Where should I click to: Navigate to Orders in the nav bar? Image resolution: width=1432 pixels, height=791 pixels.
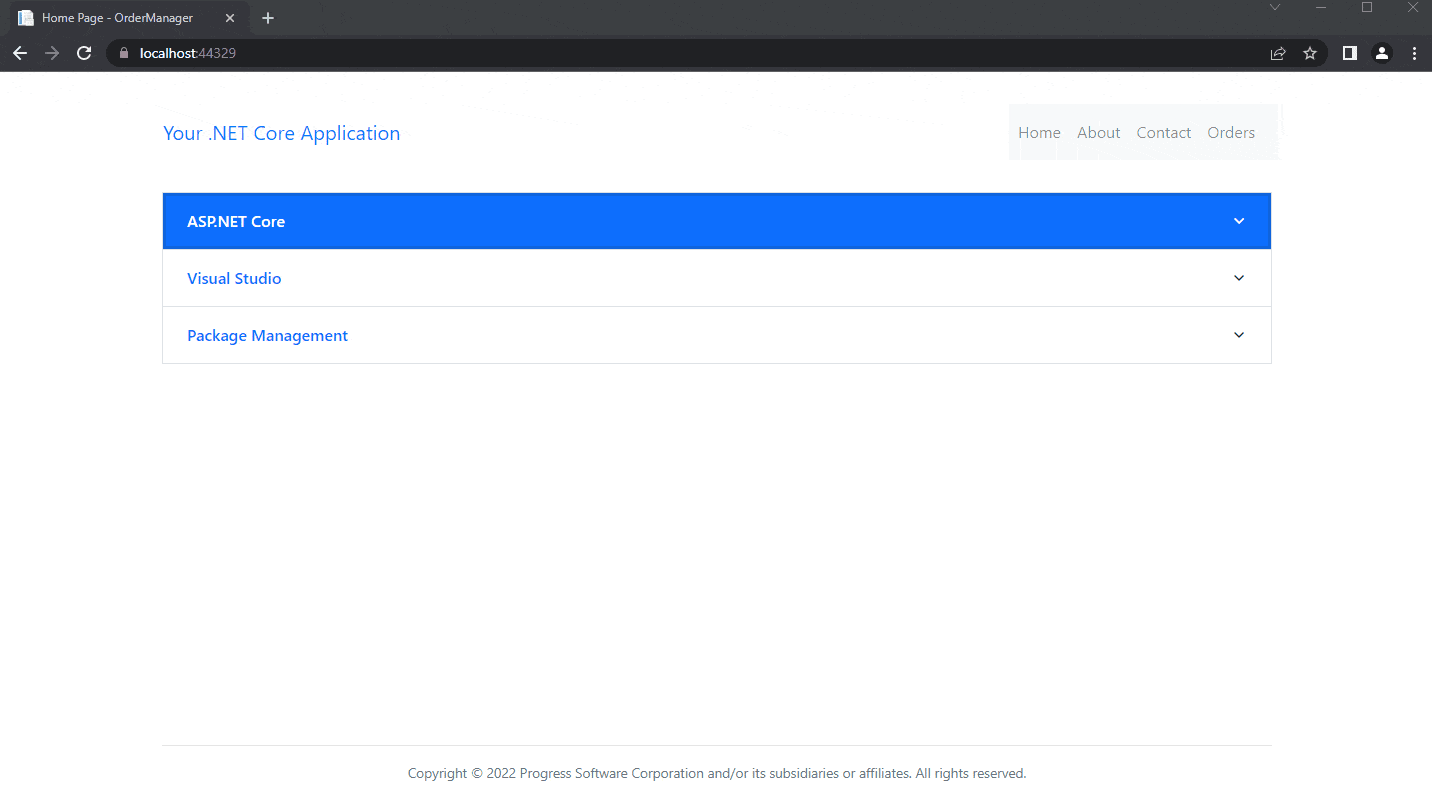click(x=1230, y=132)
